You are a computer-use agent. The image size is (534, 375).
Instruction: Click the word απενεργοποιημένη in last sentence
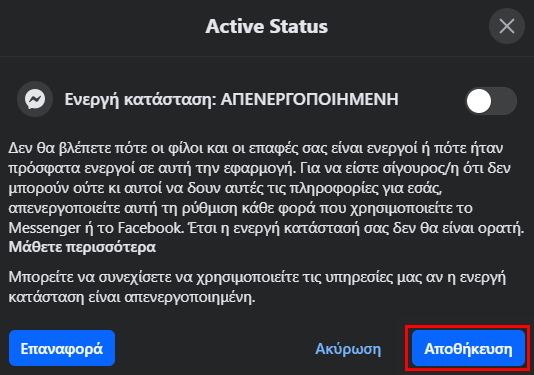[x=190, y=298]
